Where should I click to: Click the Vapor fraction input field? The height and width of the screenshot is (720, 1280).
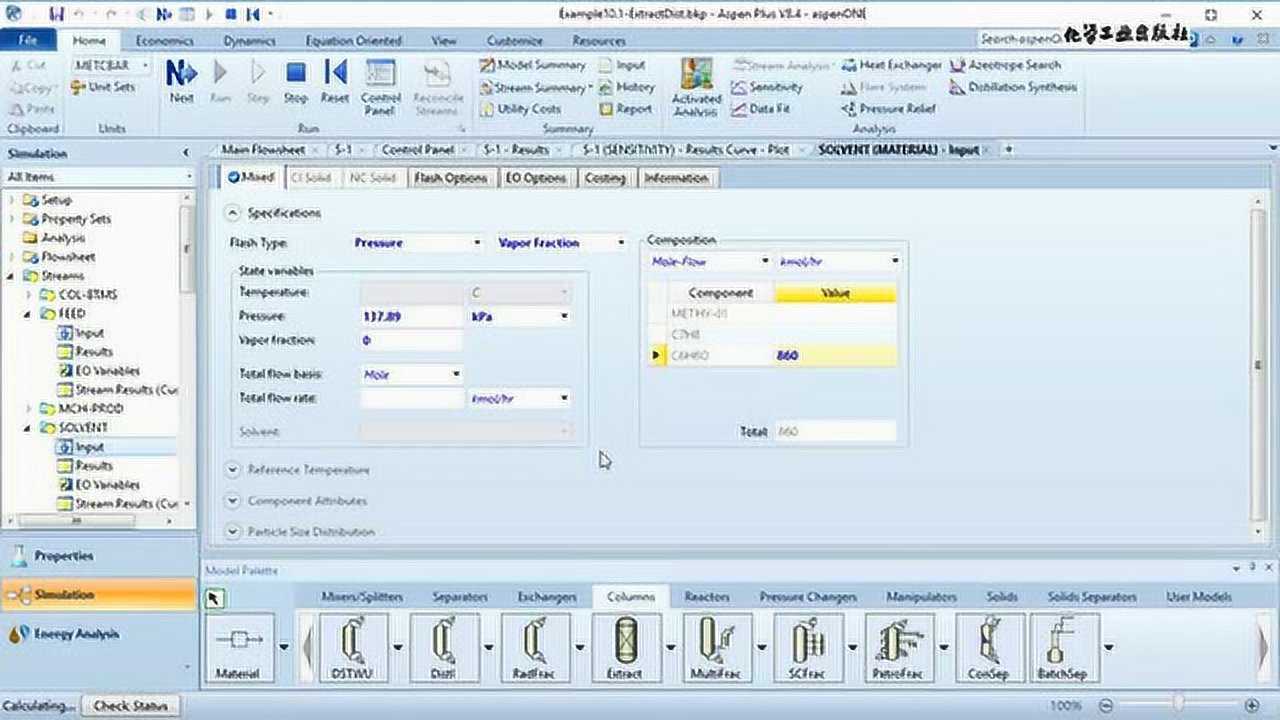click(x=411, y=341)
